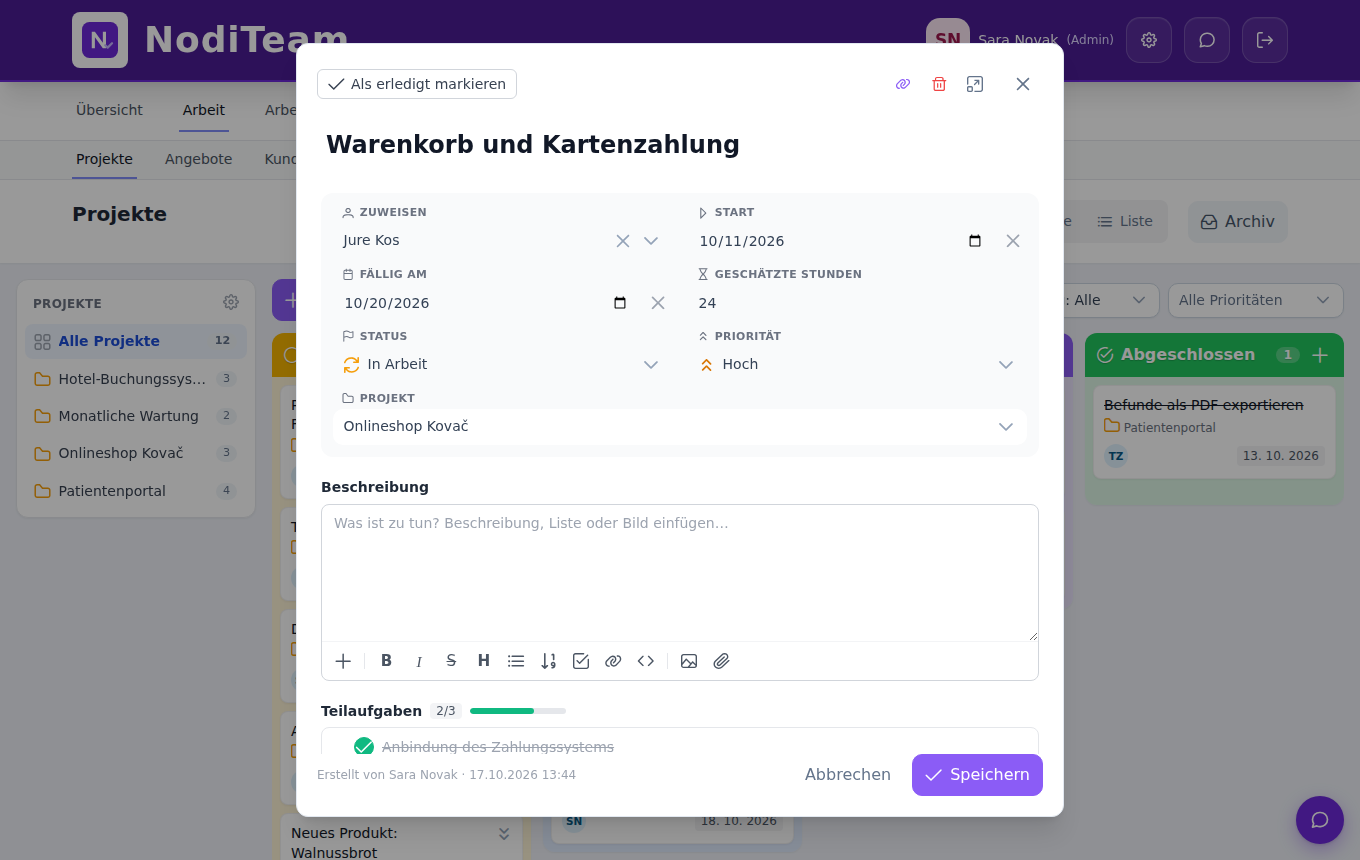Open the task in full view icon
The width and height of the screenshot is (1360, 860).
(975, 84)
